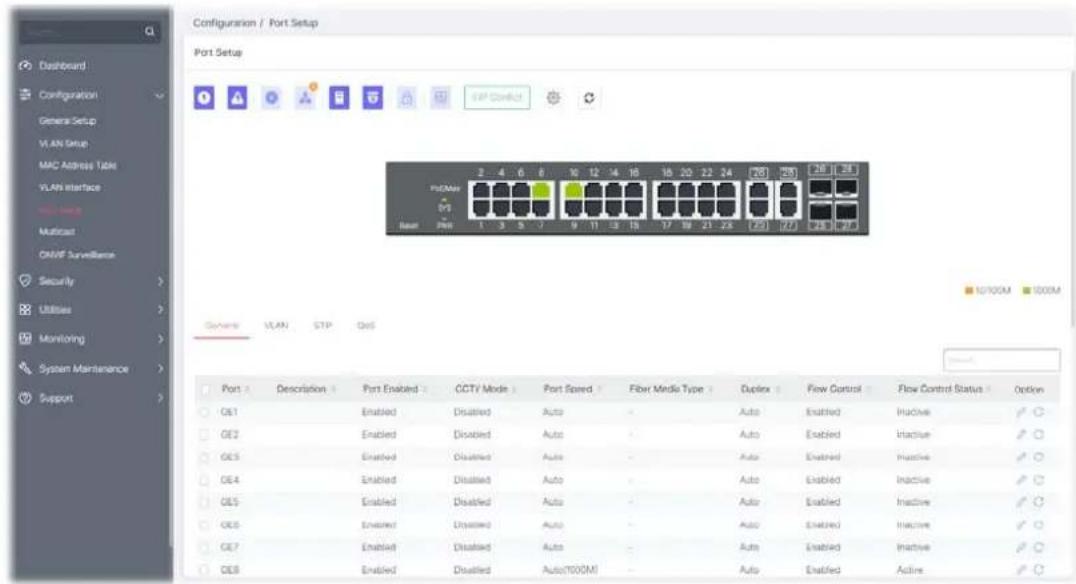Tick the checkbox for port GE4
This screenshot has width=1076, height=584.
coord(204,480)
